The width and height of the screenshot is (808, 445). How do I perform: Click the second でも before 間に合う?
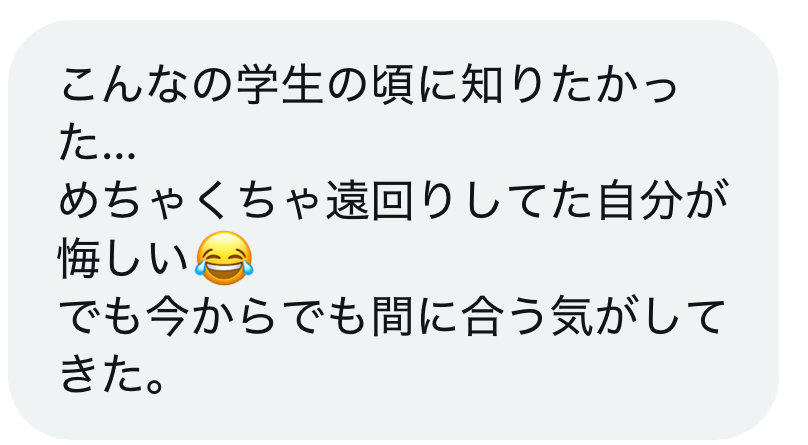coord(325,316)
